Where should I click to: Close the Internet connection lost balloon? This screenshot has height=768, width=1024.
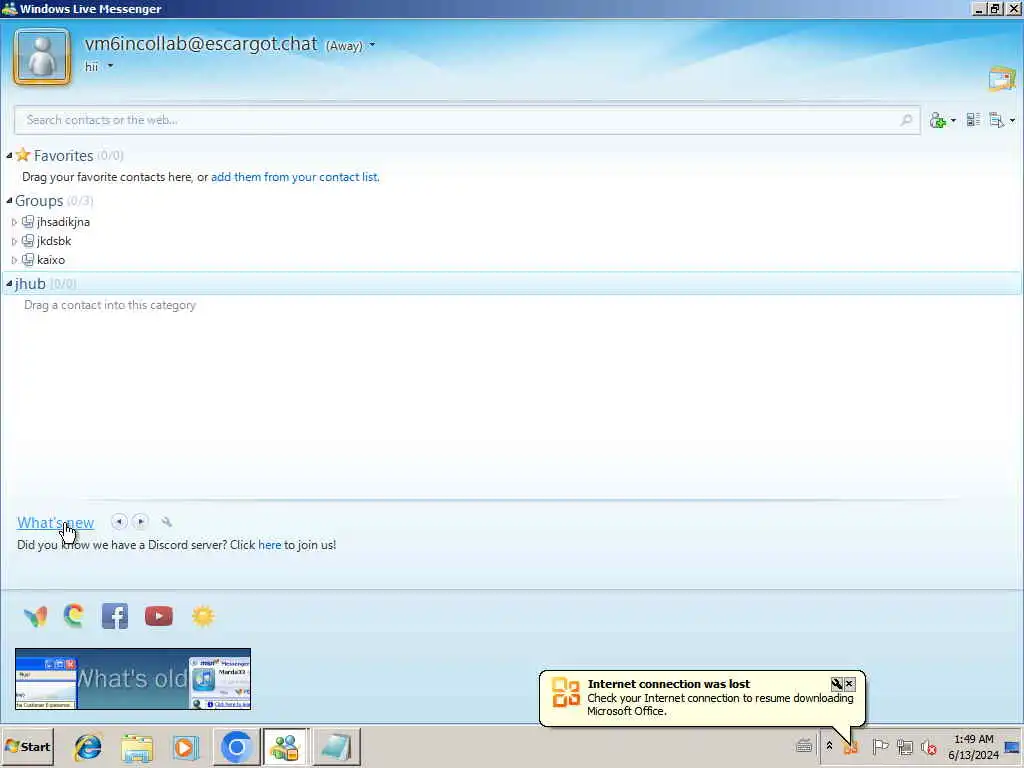point(849,684)
